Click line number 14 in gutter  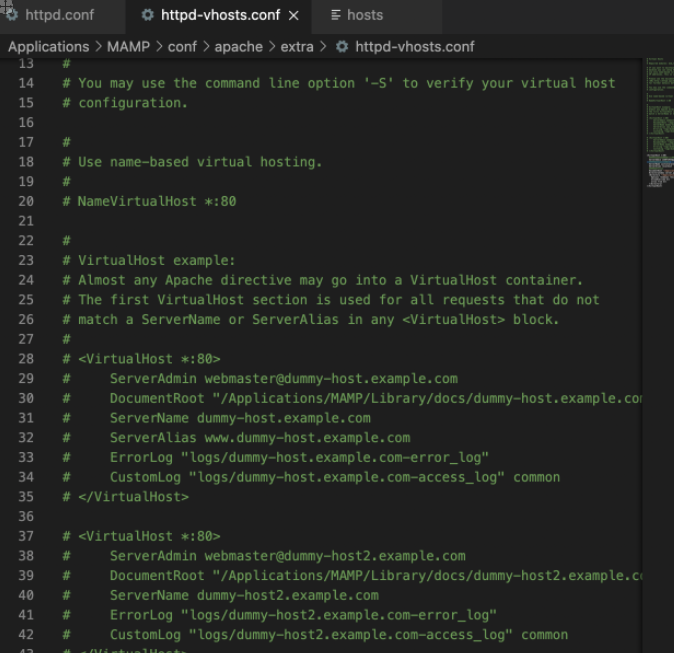pyautogui.click(x=26, y=83)
